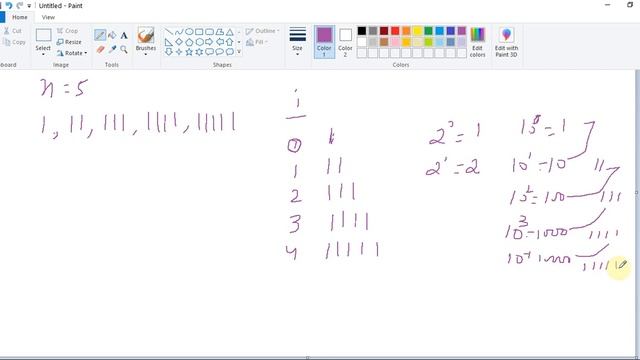640x360 pixels.
Task: Choose the Five-point star shape
Action: [x=189, y=52]
